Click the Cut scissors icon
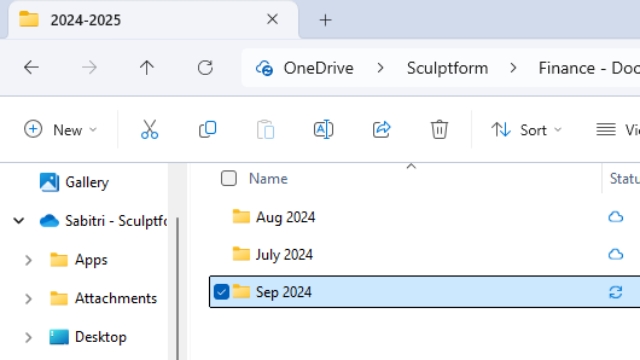The image size is (640, 360). 149,129
